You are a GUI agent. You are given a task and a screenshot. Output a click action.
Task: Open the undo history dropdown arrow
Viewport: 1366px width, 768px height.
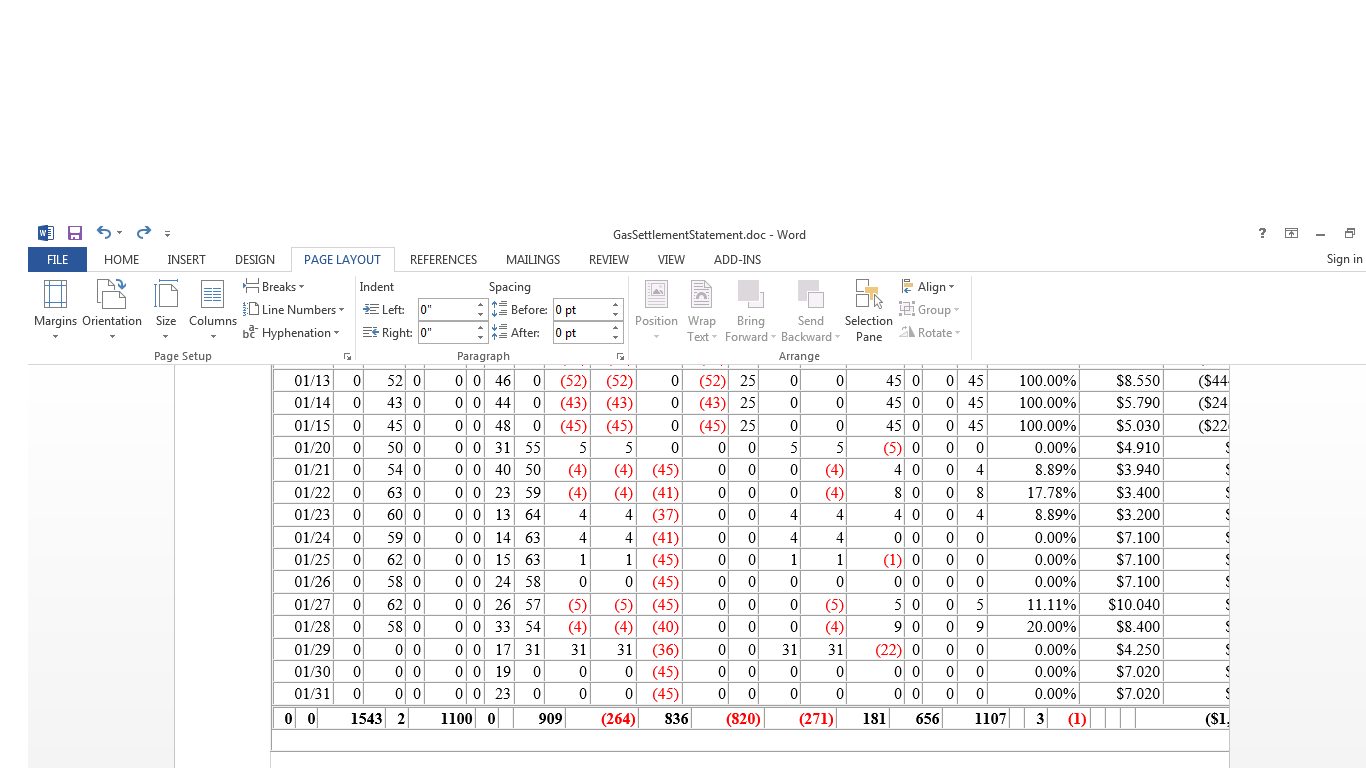tap(119, 233)
